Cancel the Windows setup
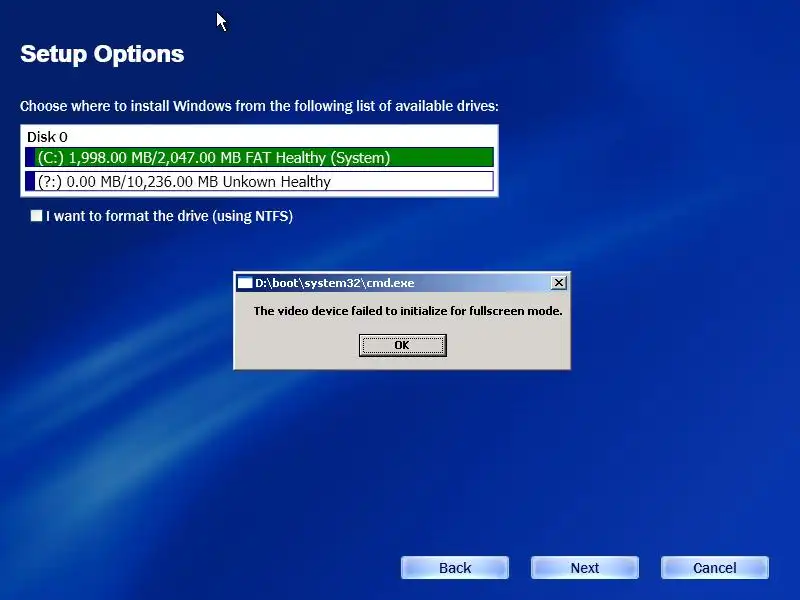Image resolution: width=800 pixels, height=600 pixels. (714, 568)
